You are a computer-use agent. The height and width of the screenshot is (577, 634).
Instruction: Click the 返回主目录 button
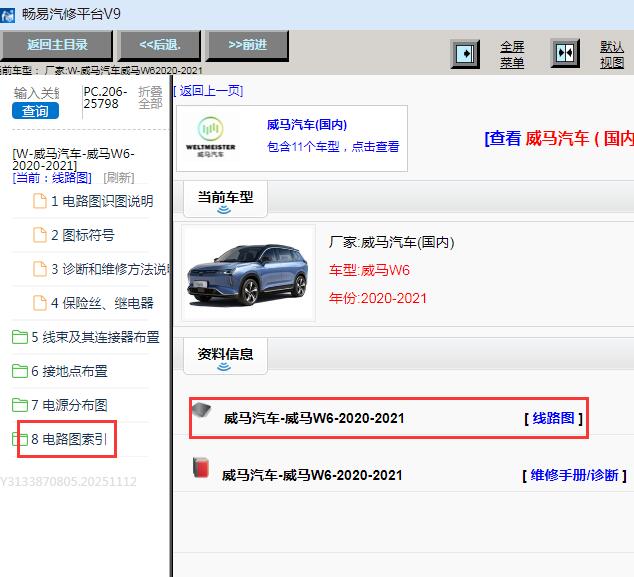coord(57,45)
